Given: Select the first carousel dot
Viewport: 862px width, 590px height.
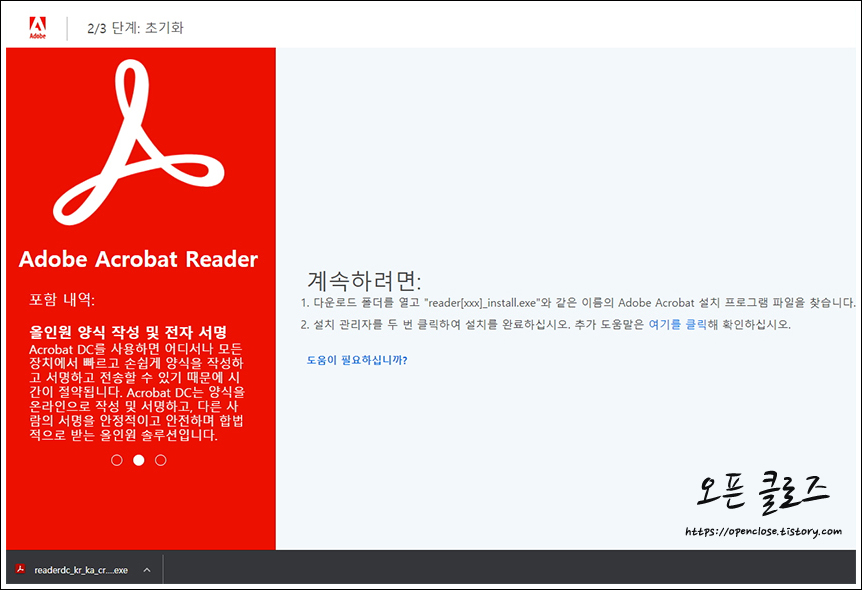Looking at the screenshot, I should [117, 460].
